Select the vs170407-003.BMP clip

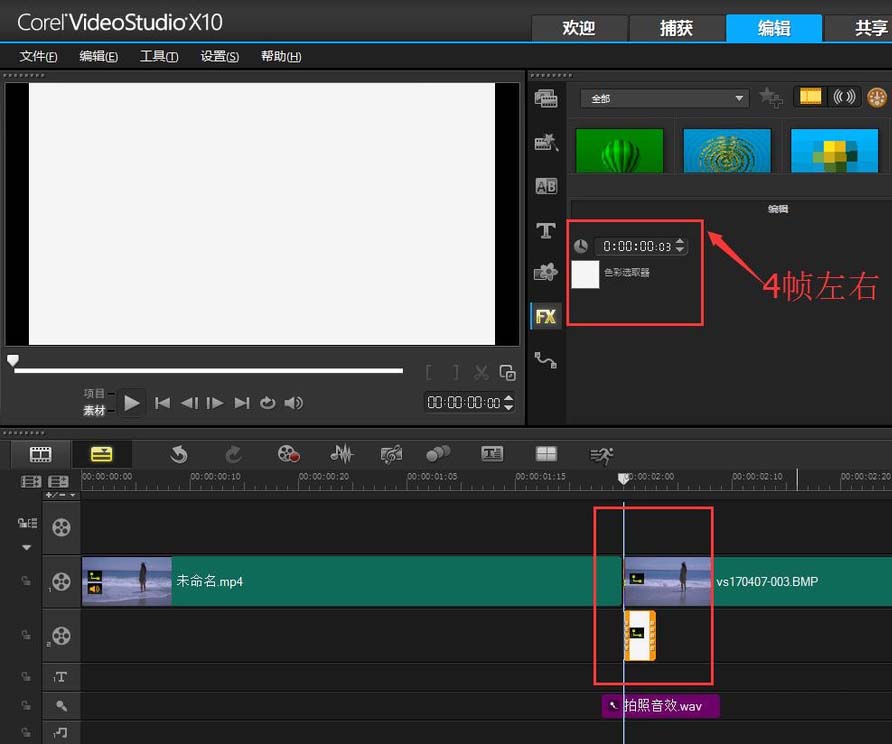tap(758, 581)
